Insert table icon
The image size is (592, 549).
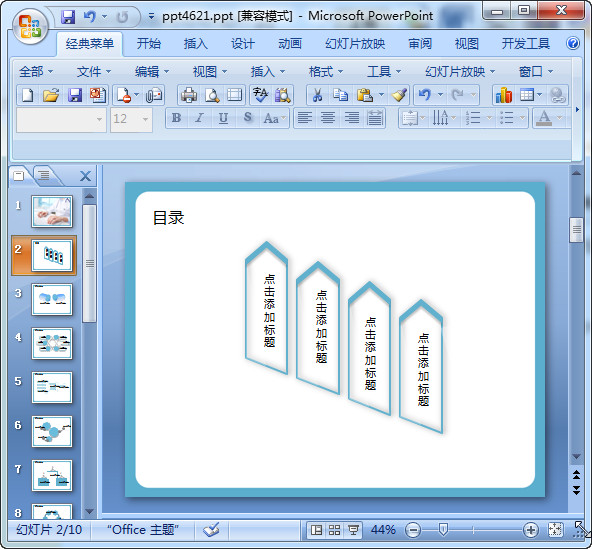coord(527,95)
